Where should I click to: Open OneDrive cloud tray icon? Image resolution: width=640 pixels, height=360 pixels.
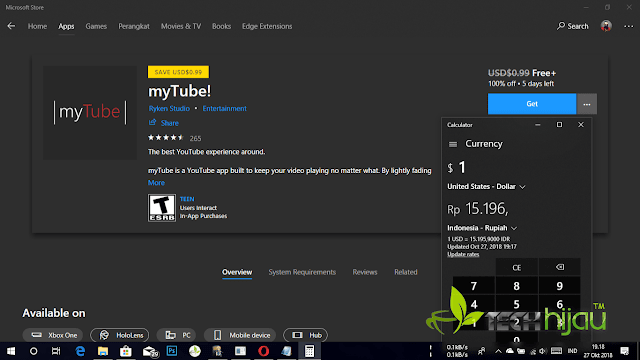click(x=510, y=351)
